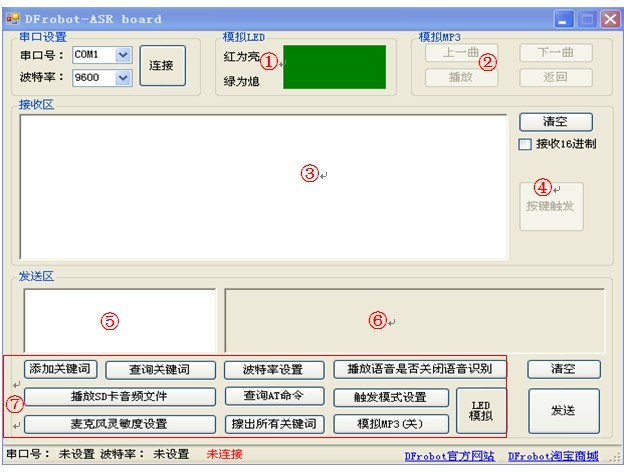Clear the send area with lower 清空

pyautogui.click(x=564, y=369)
